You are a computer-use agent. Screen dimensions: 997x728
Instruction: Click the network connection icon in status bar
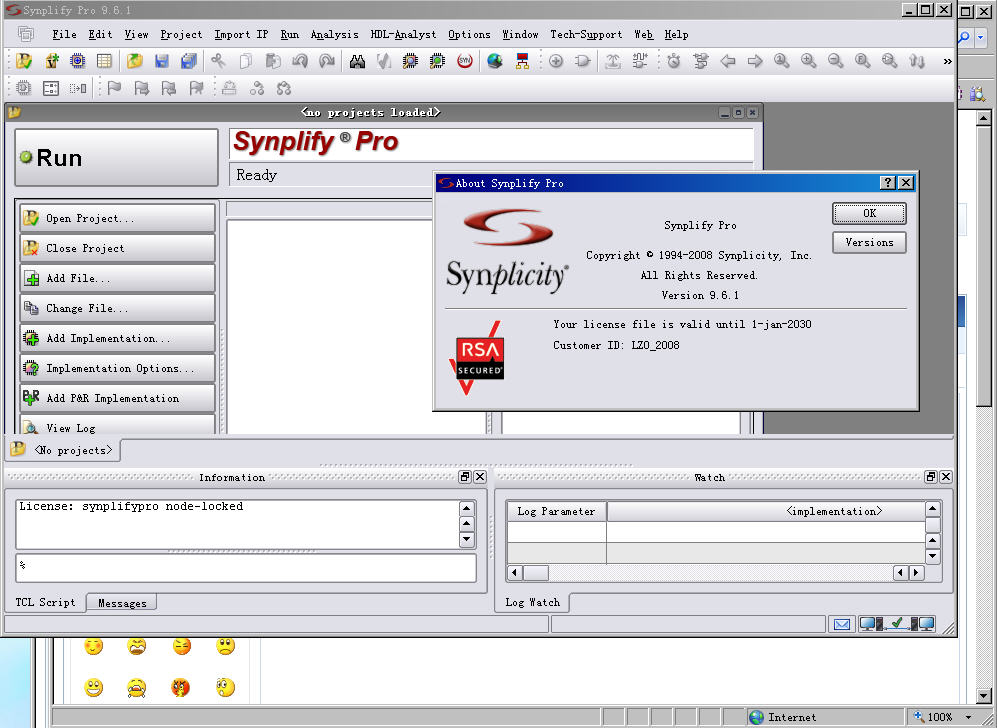897,624
